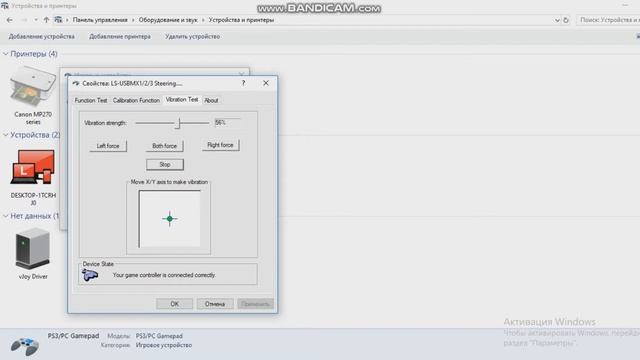Click Устройства и принтеры breadcrumb segment
Viewport: 640px width, 360px height.
tap(241, 20)
